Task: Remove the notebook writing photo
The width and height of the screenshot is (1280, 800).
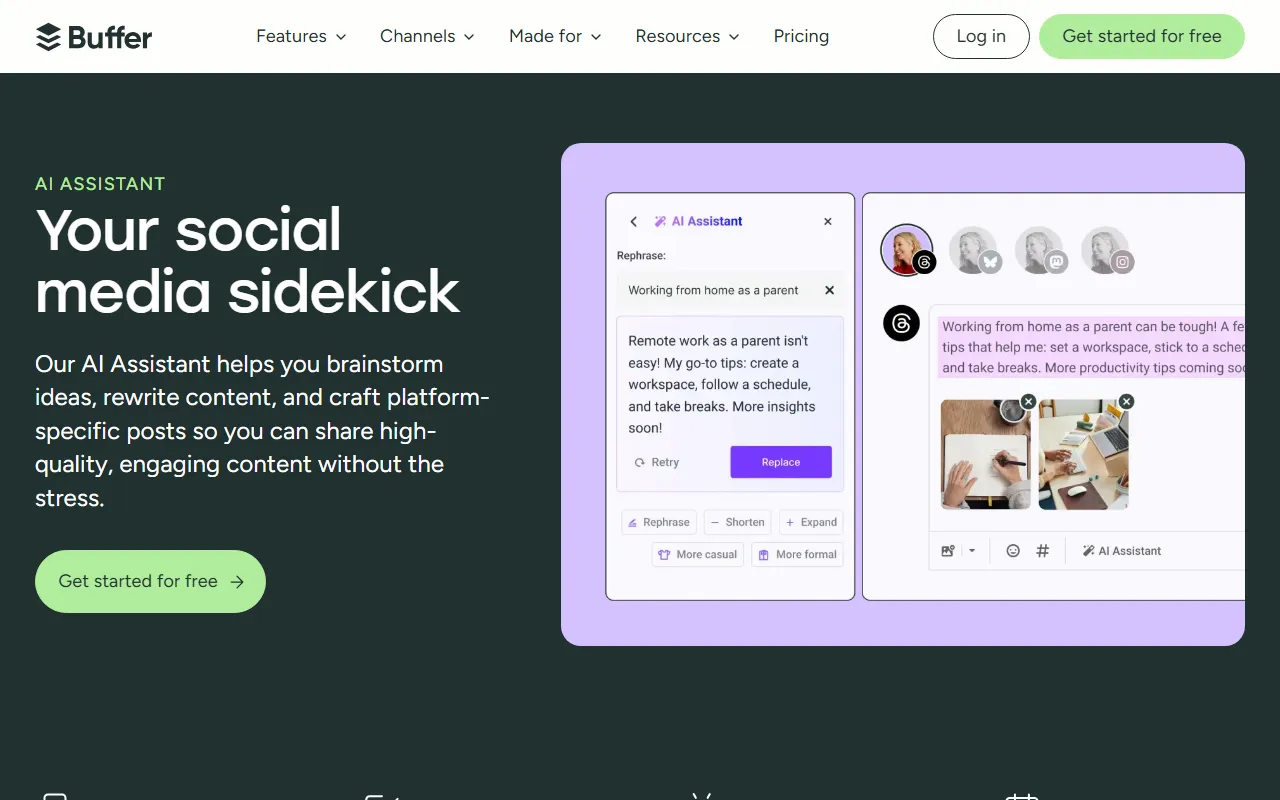Action: tap(1028, 402)
